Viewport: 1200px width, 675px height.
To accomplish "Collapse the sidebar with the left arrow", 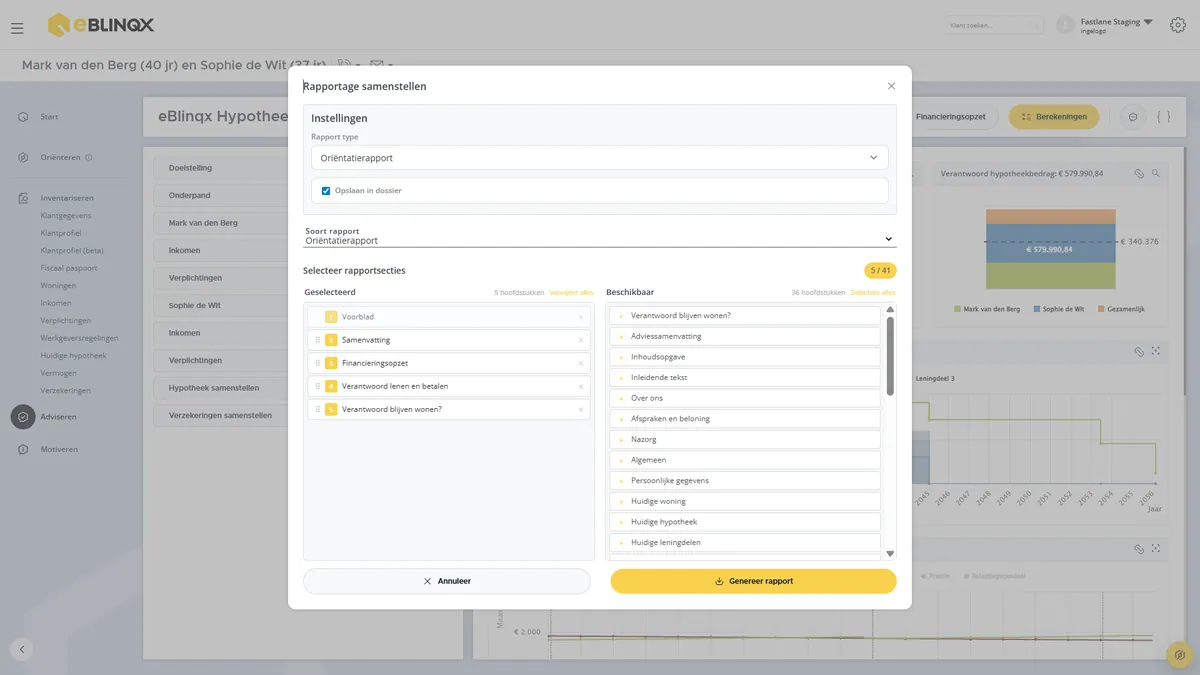I will [22, 649].
